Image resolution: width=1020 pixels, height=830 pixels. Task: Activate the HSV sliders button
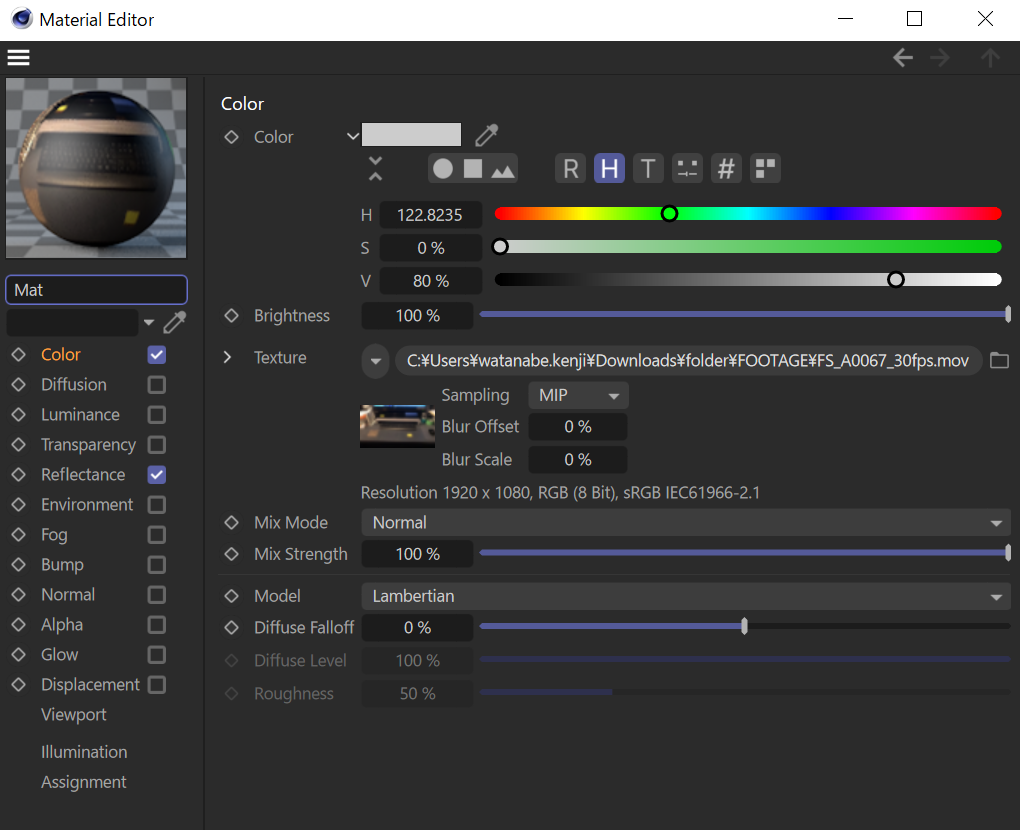609,169
